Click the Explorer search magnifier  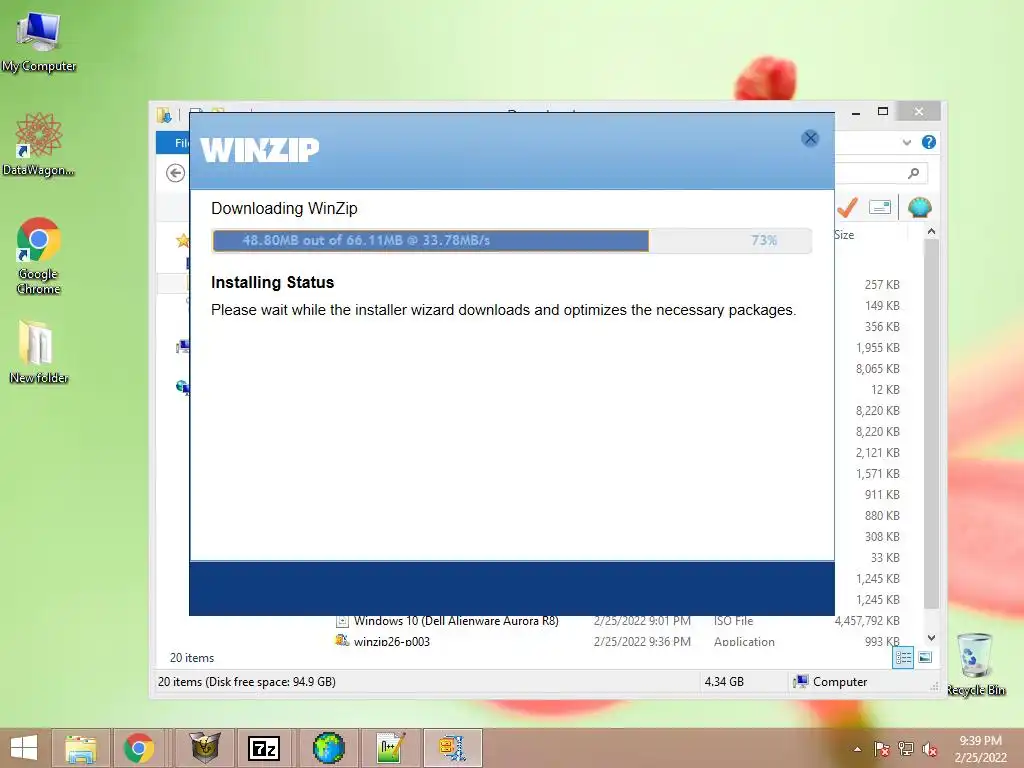pos(913,173)
